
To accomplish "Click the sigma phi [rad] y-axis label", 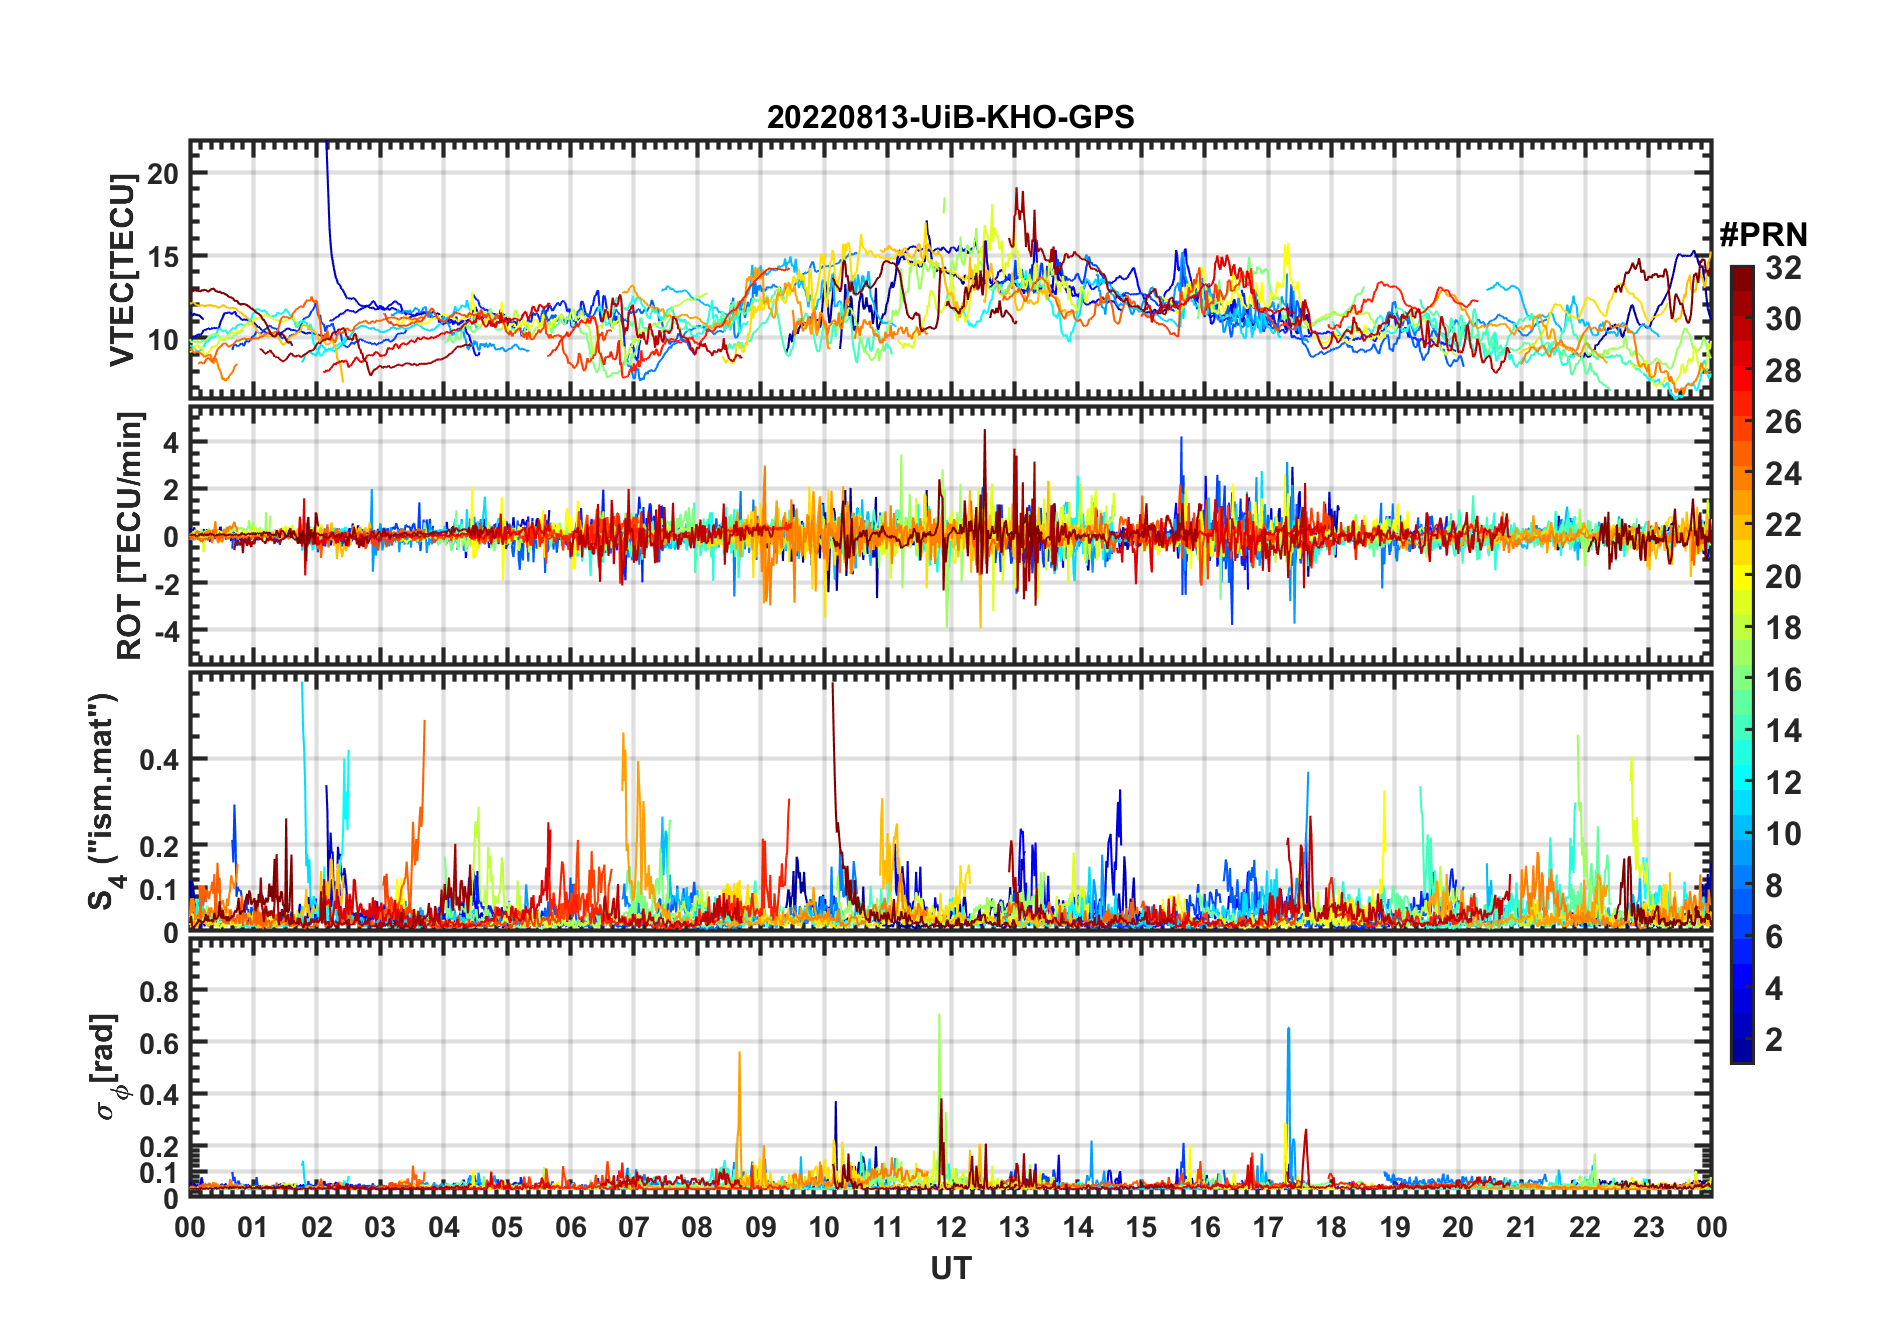I will [x=108, y=1066].
